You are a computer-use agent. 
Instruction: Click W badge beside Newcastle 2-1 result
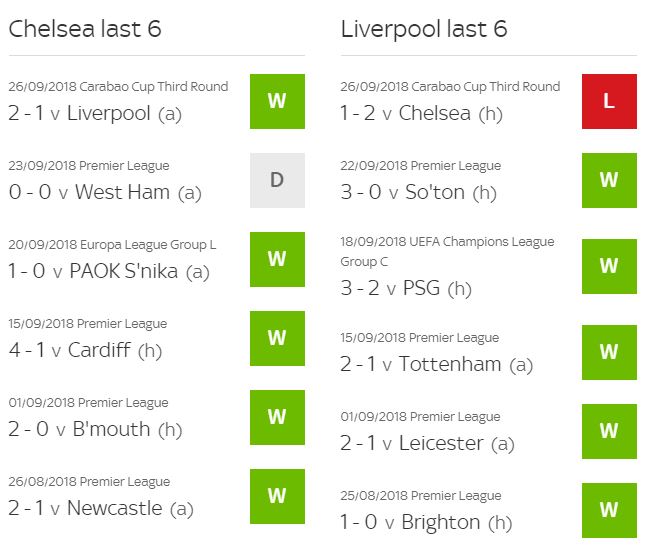(277, 496)
